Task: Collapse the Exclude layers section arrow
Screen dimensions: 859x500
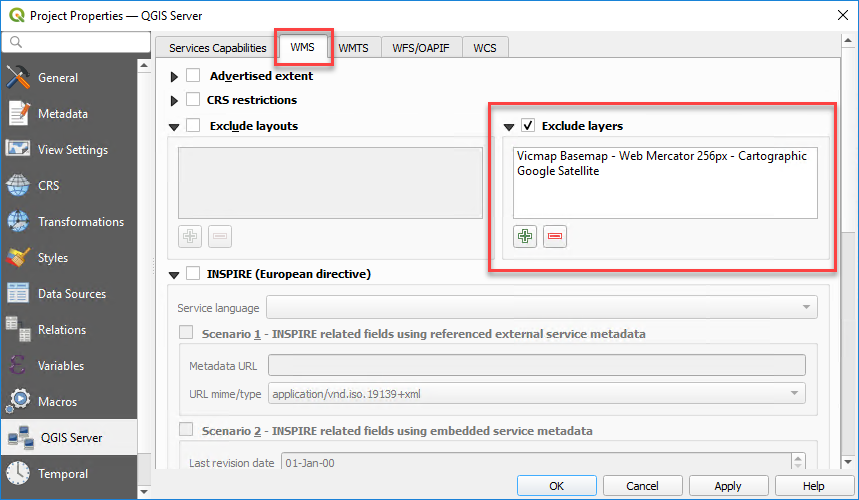Action: tap(509, 127)
